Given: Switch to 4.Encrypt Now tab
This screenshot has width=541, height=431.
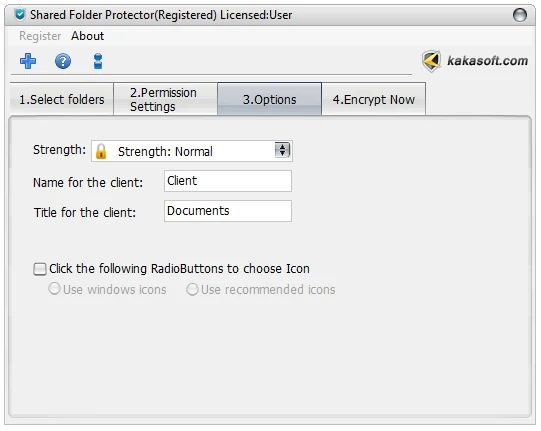Looking at the screenshot, I should point(374,99).
